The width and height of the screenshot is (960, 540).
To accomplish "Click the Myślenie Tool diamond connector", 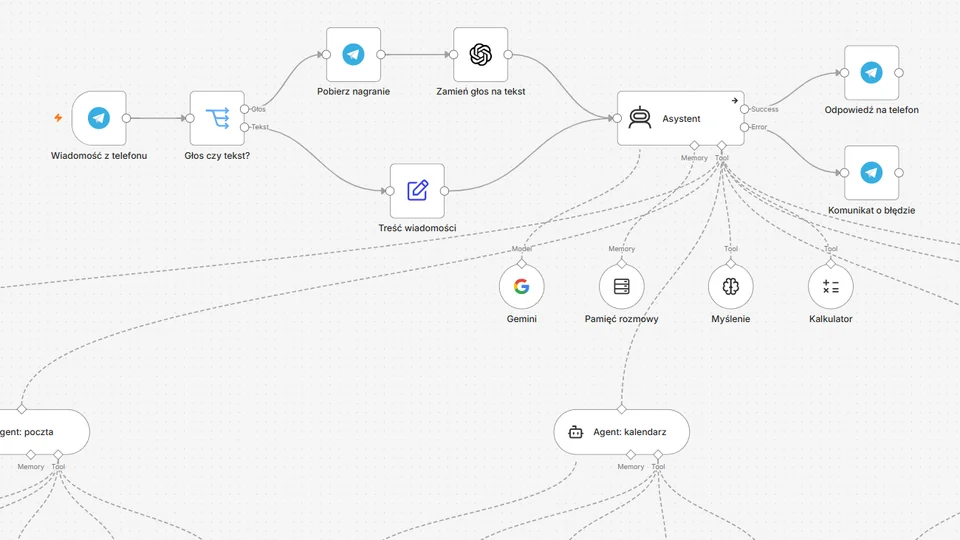I will coord(730,264).
